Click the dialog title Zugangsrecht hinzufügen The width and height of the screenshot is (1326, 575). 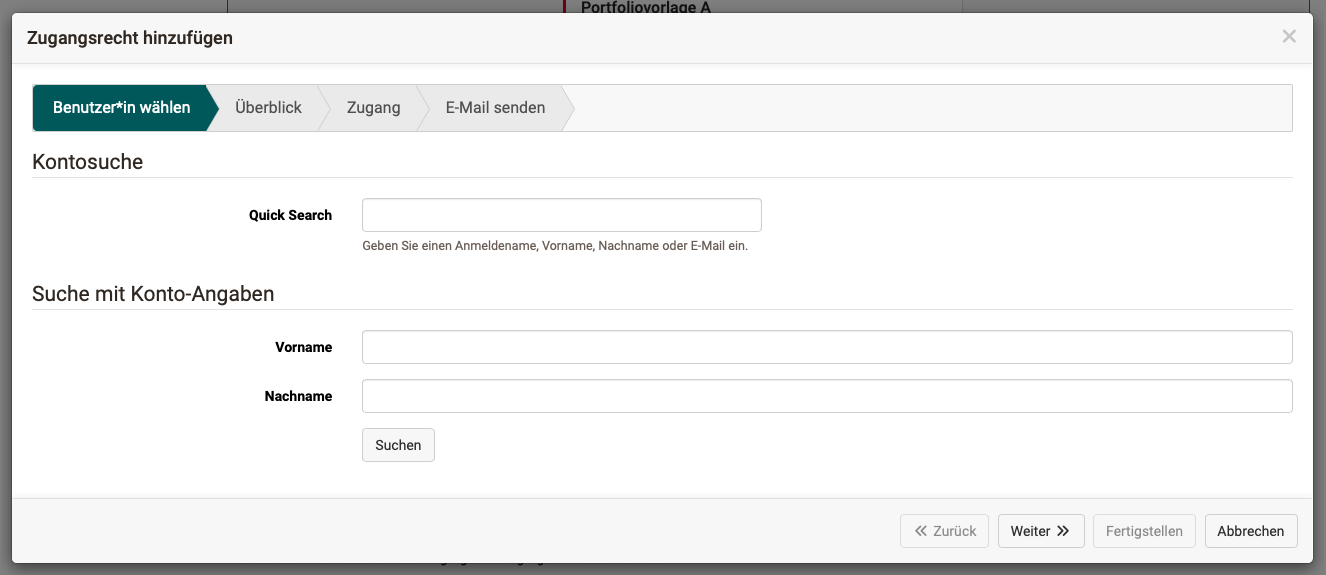130,38
